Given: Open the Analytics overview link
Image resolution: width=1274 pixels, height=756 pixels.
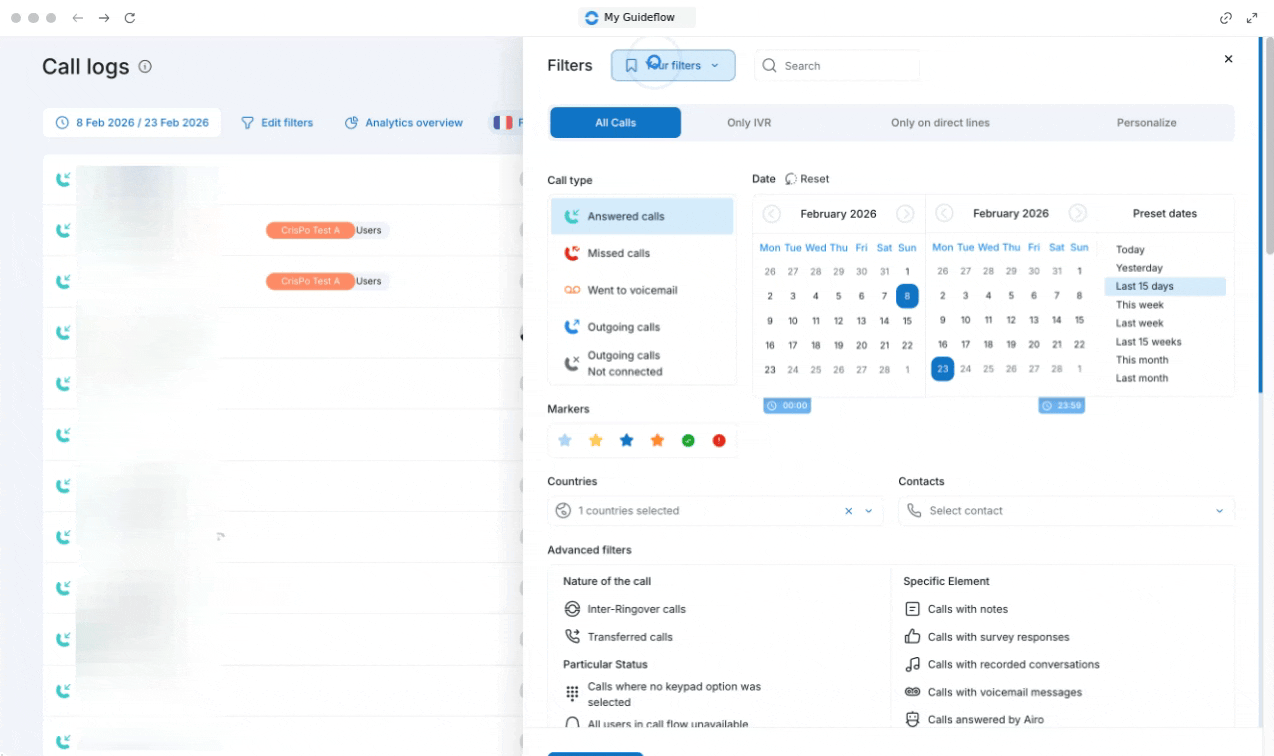Looking at the screenshot, I should tap(404, 123).
